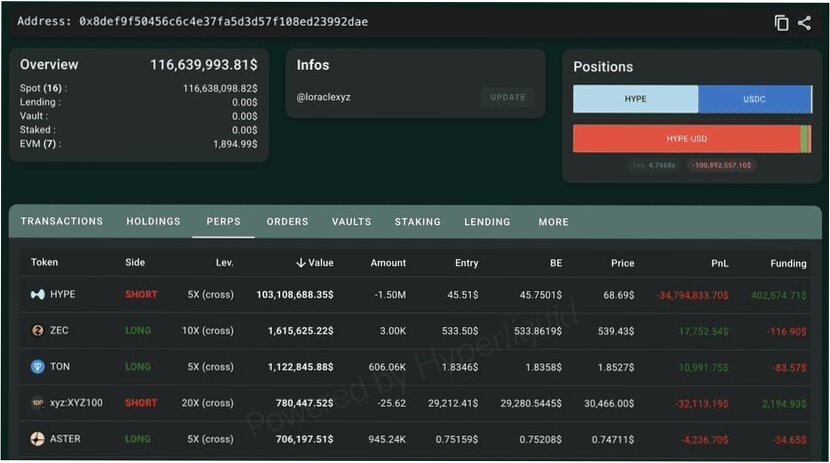Viewport: 830px width, 463px height.
Task: Click the ZEC token logo icon
Action: 38,331
